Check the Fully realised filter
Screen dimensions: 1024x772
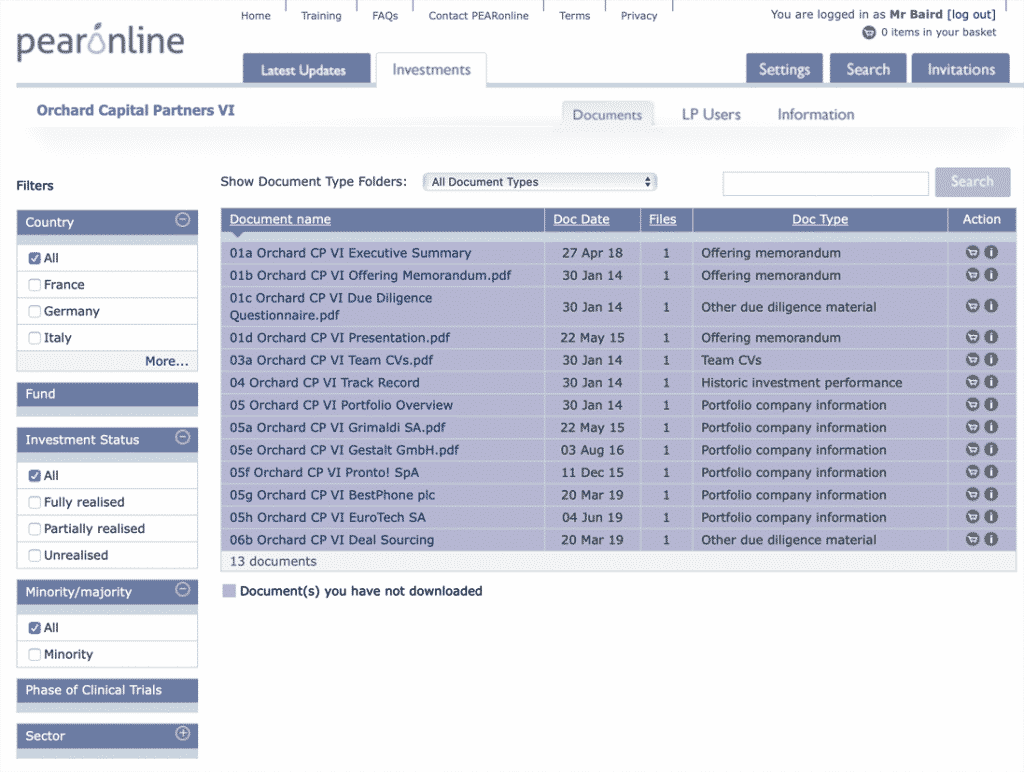[35, 502]
